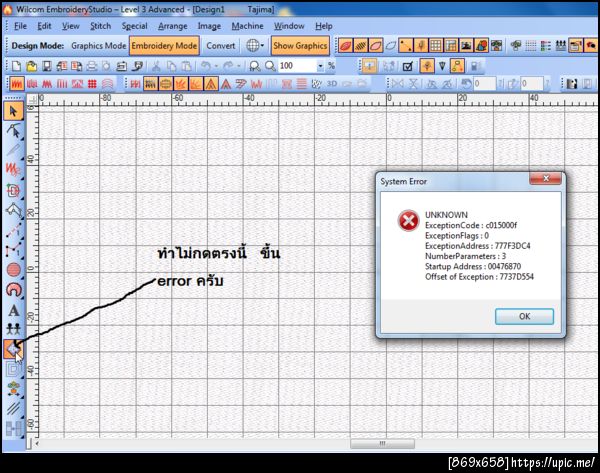Click the grayed Print icon
The image size is (600, 473).
click(x=91, y=66)
